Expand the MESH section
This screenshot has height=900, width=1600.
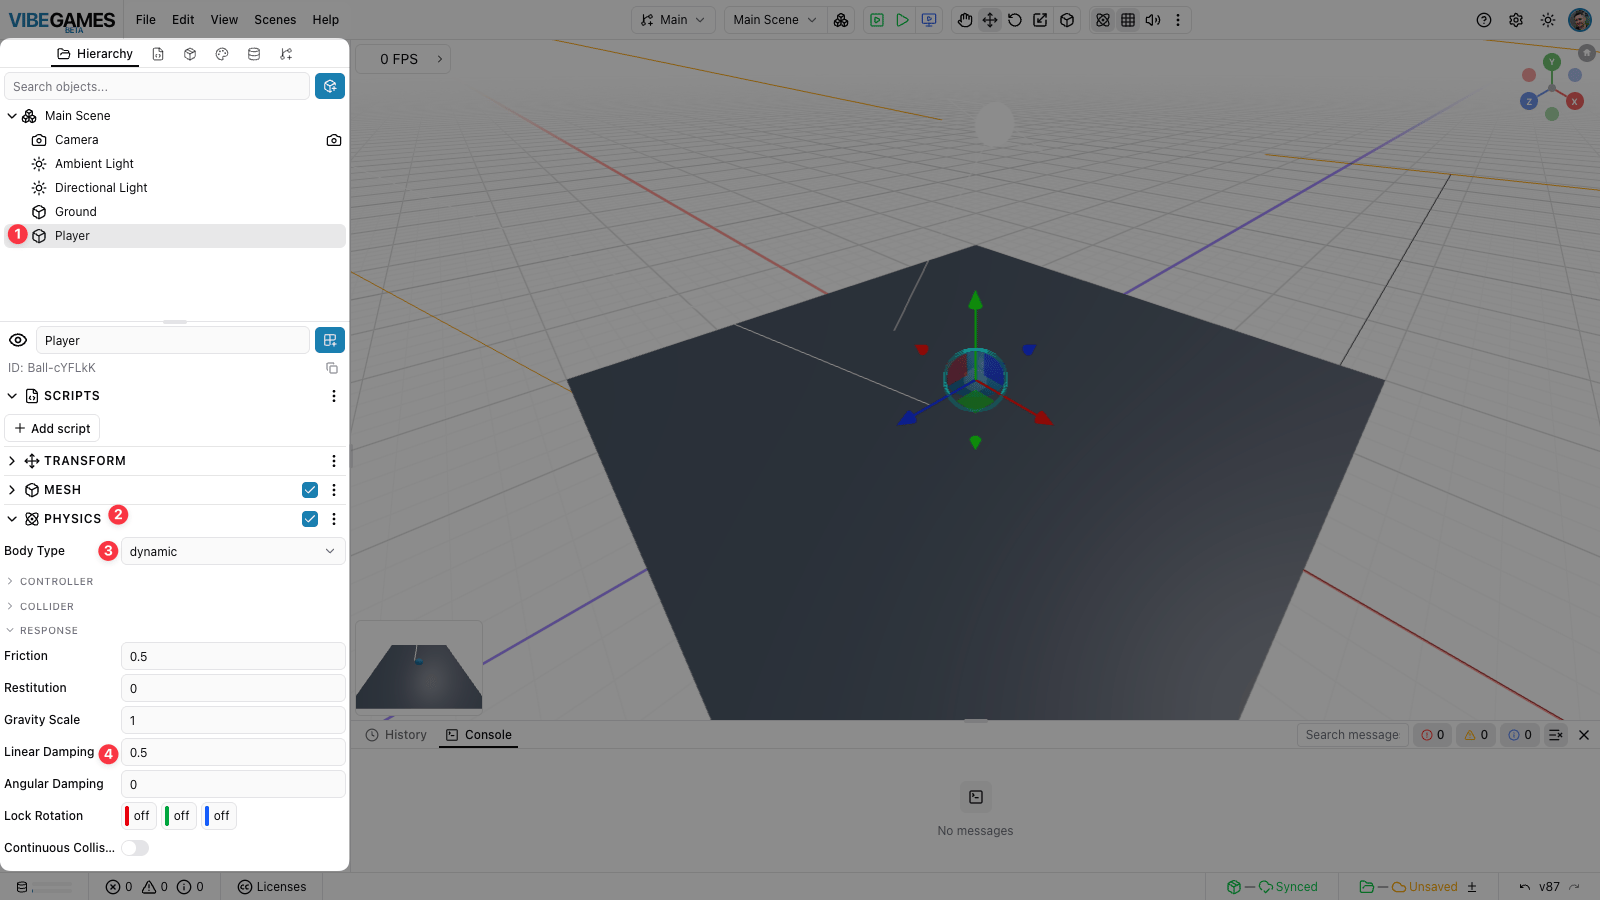point(12,490)
